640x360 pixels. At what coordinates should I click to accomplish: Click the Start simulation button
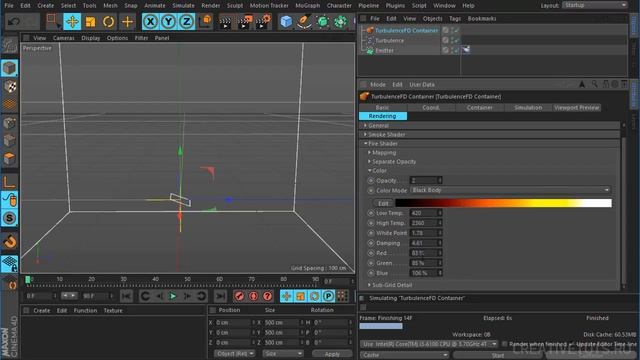tap(498, 356)
